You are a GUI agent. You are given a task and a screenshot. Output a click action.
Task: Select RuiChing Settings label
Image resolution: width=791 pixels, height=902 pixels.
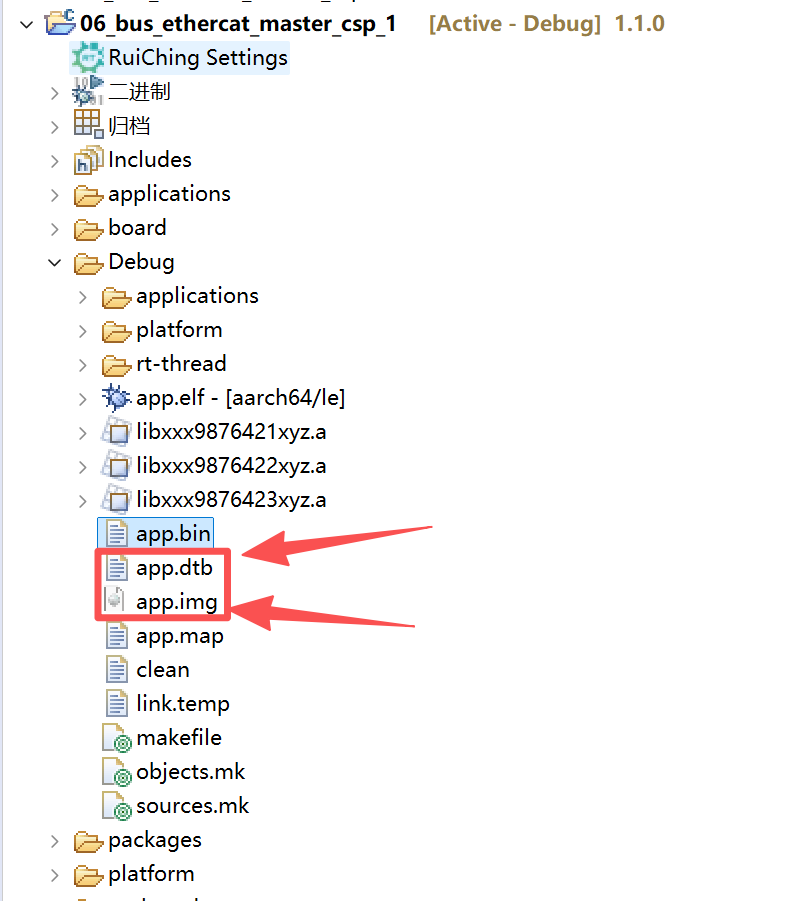(198, 58)
